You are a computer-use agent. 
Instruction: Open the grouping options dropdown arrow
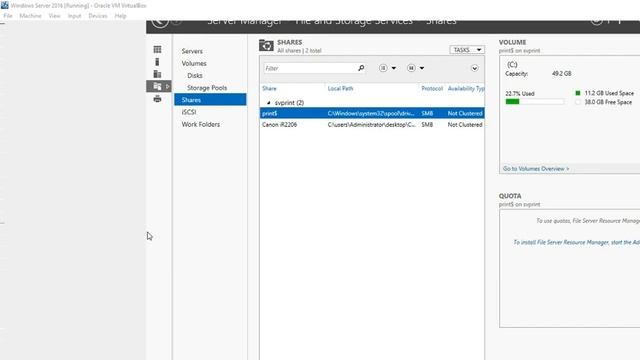tap(422, 68)
